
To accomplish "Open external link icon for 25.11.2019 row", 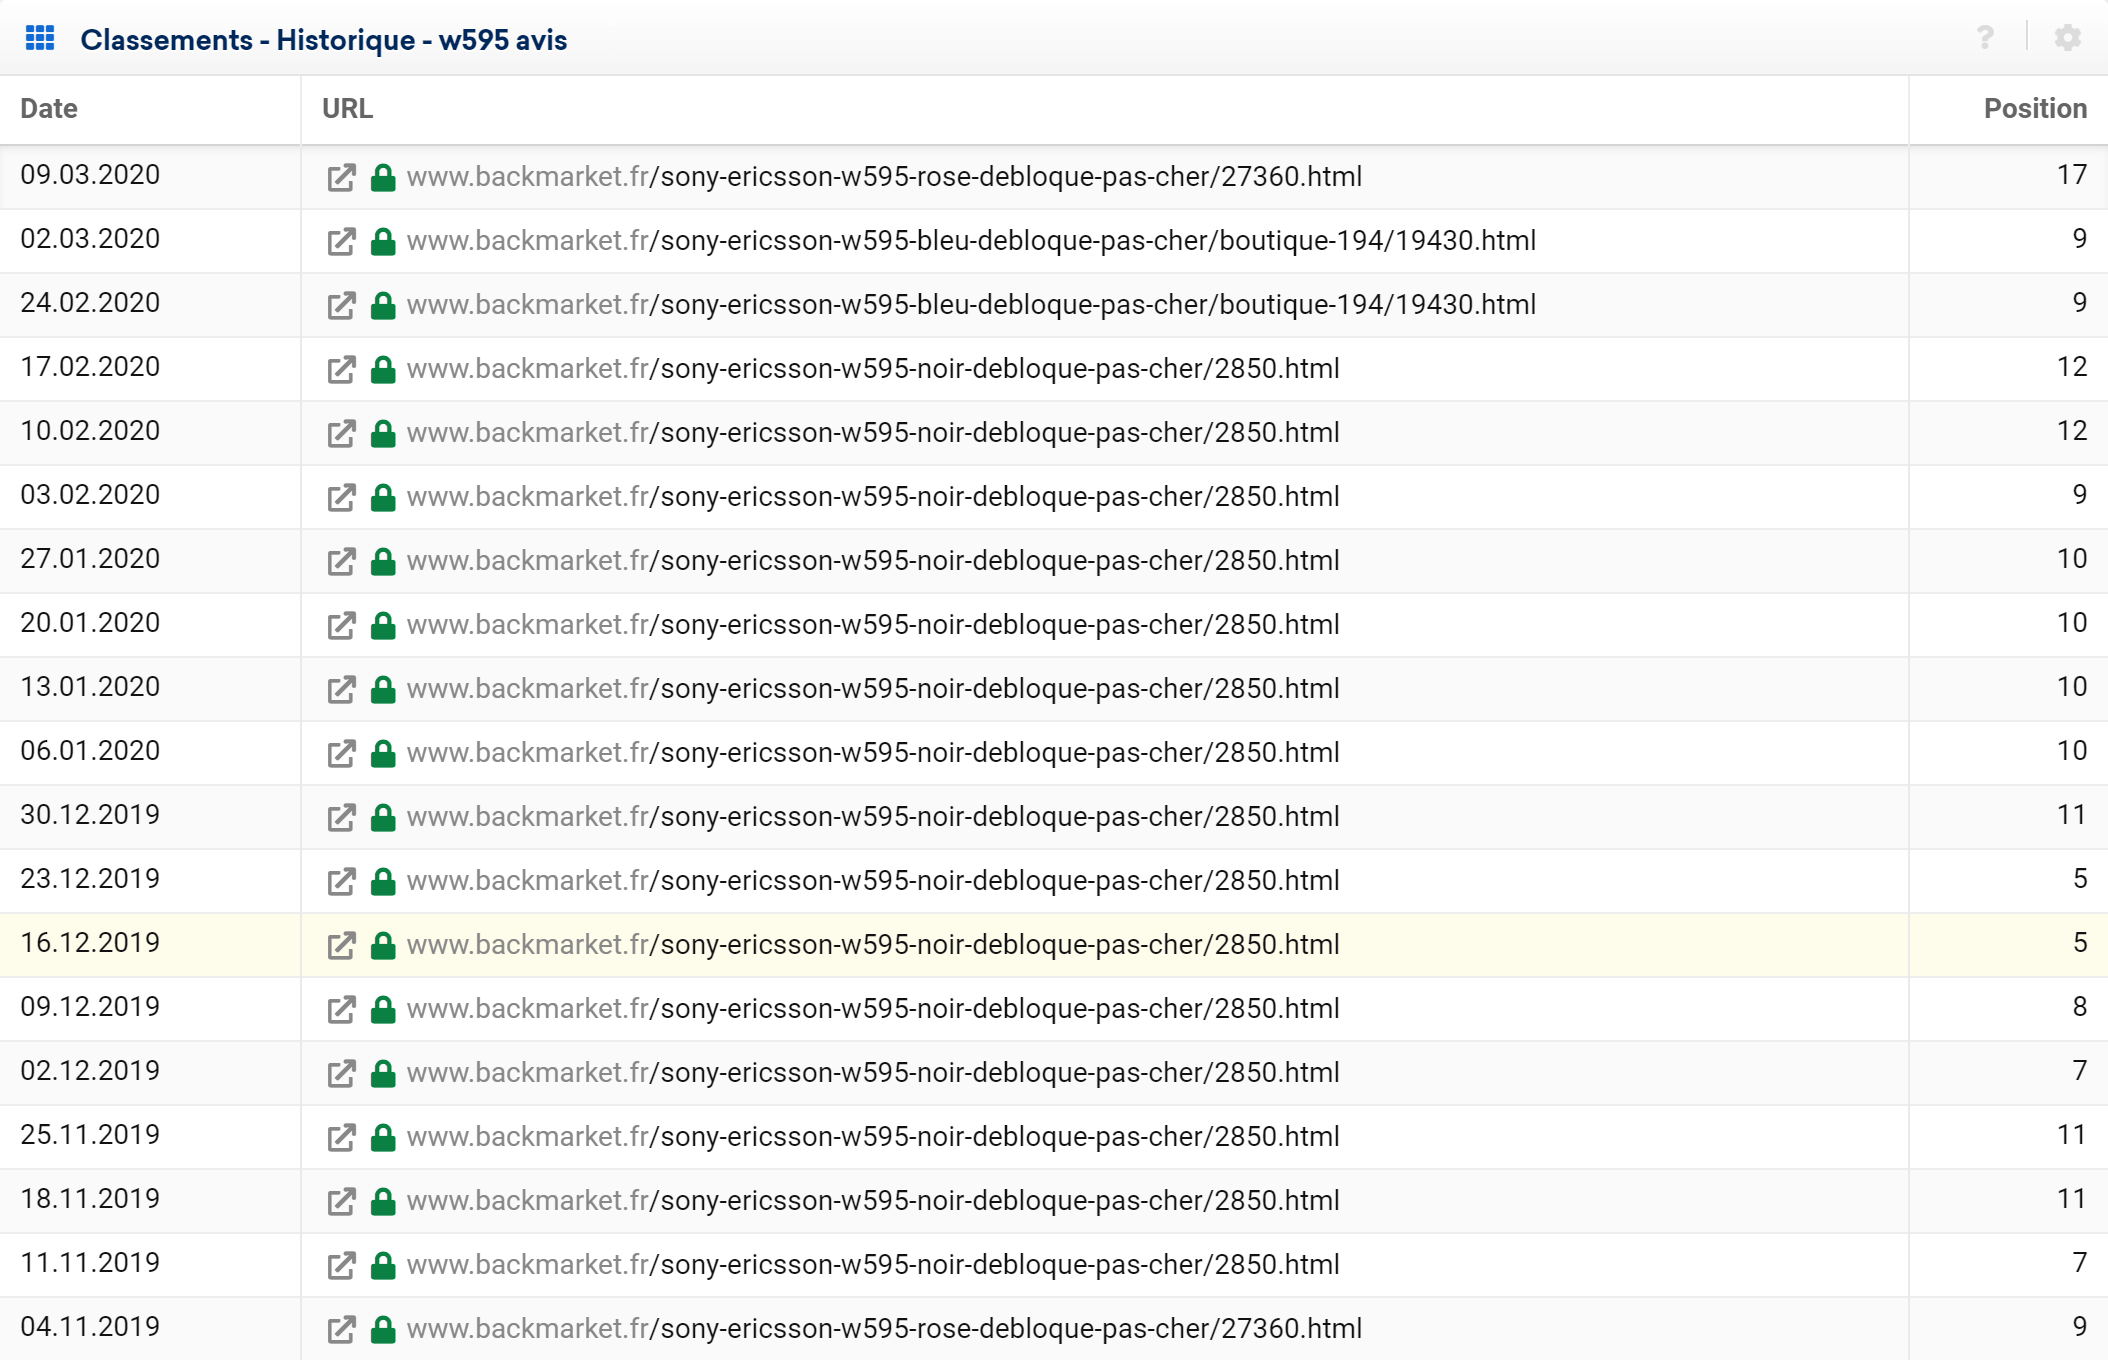I will [x=341, y=1138].
